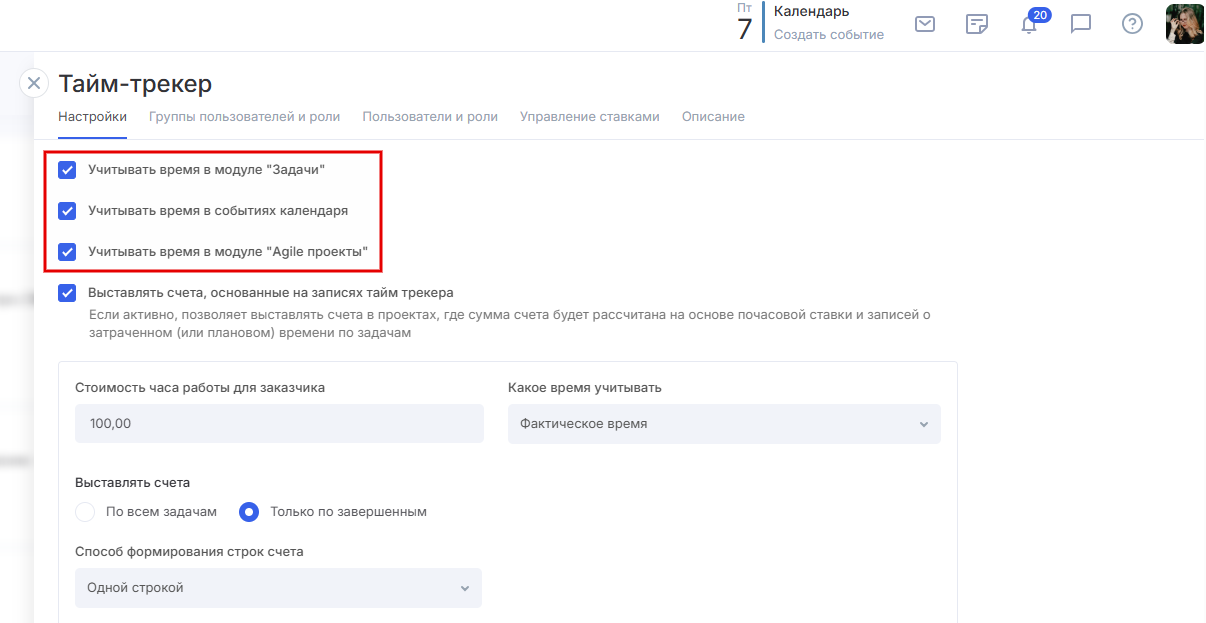Open the help question mark icon

[1132, 24]
